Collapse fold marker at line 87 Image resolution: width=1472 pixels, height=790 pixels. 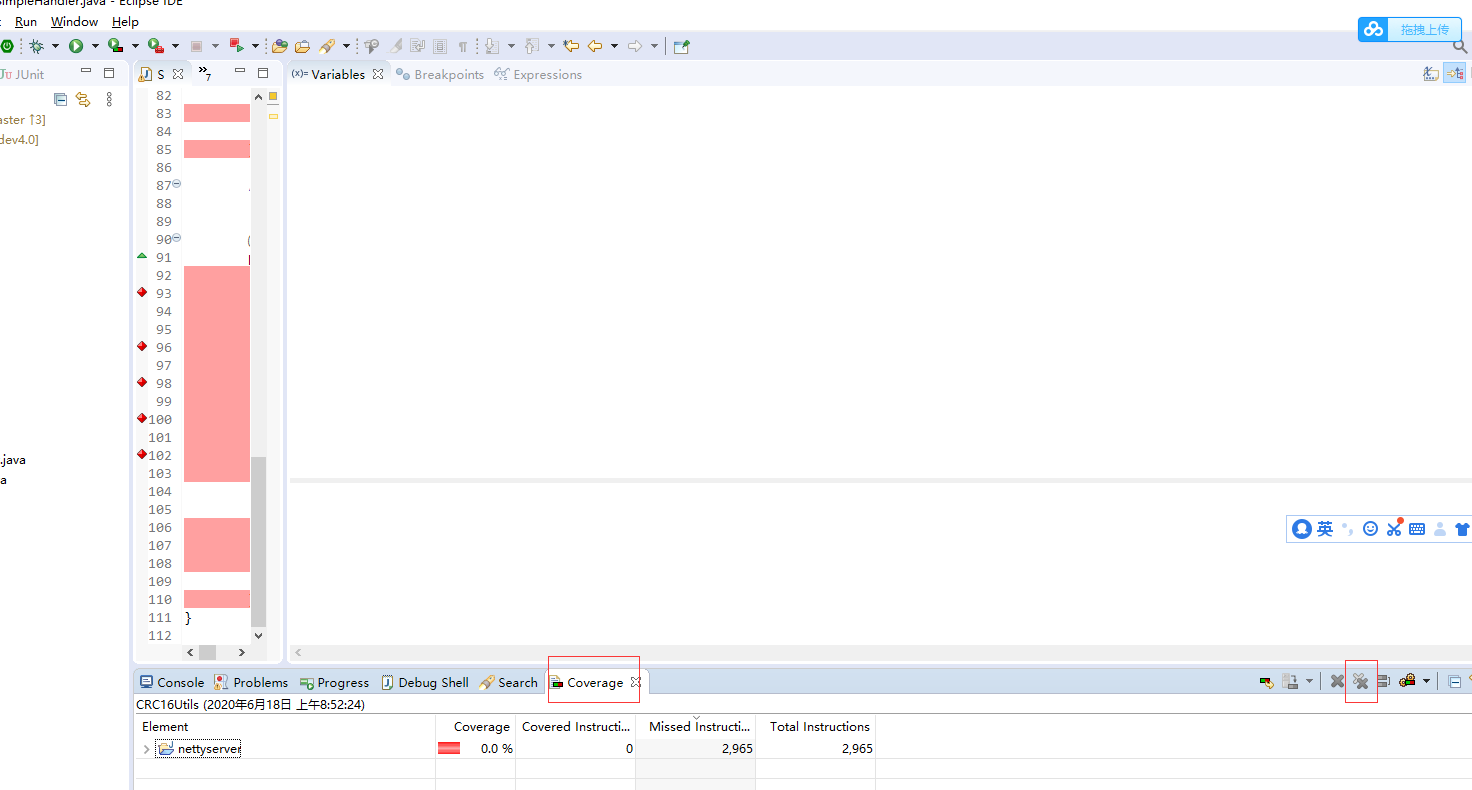click(177, 184)
